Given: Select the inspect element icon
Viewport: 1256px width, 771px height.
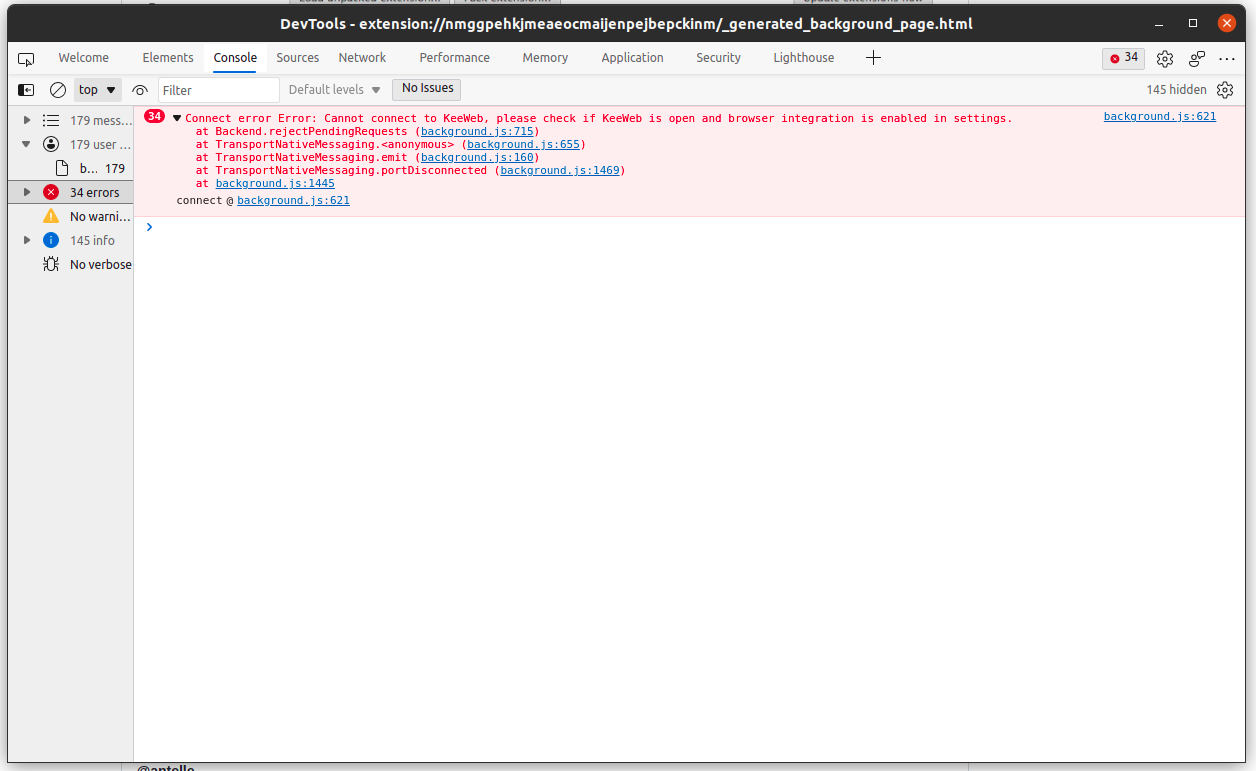Looking at the screenshot, I should [x=25, y=58].
